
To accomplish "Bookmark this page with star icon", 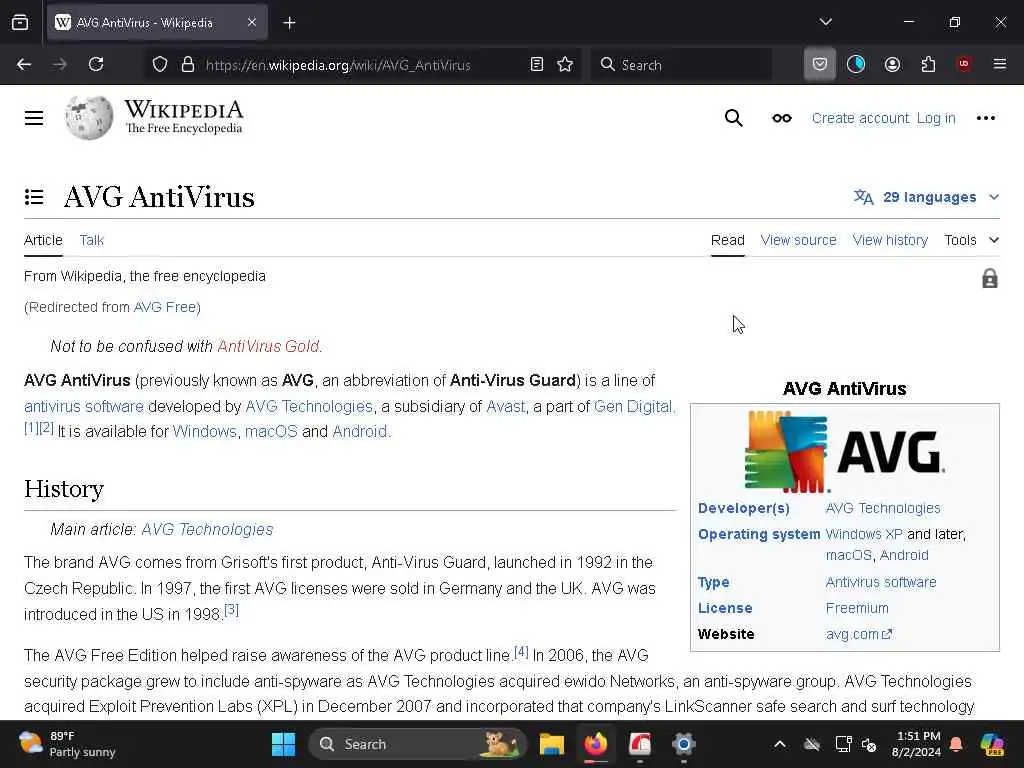I will [566, 65].
